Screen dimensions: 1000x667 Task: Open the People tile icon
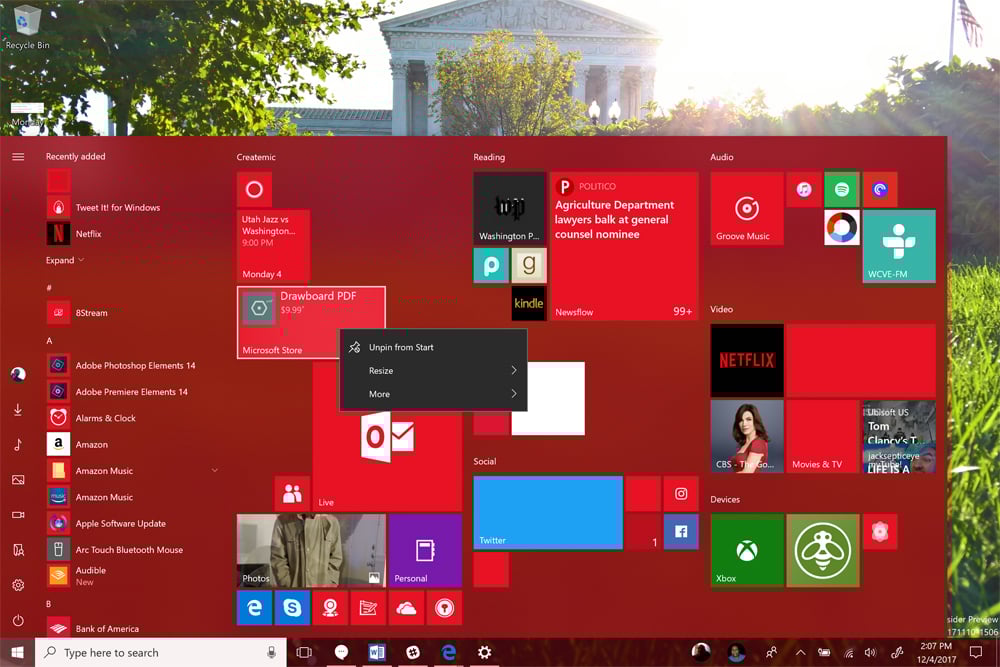[292, 493]
